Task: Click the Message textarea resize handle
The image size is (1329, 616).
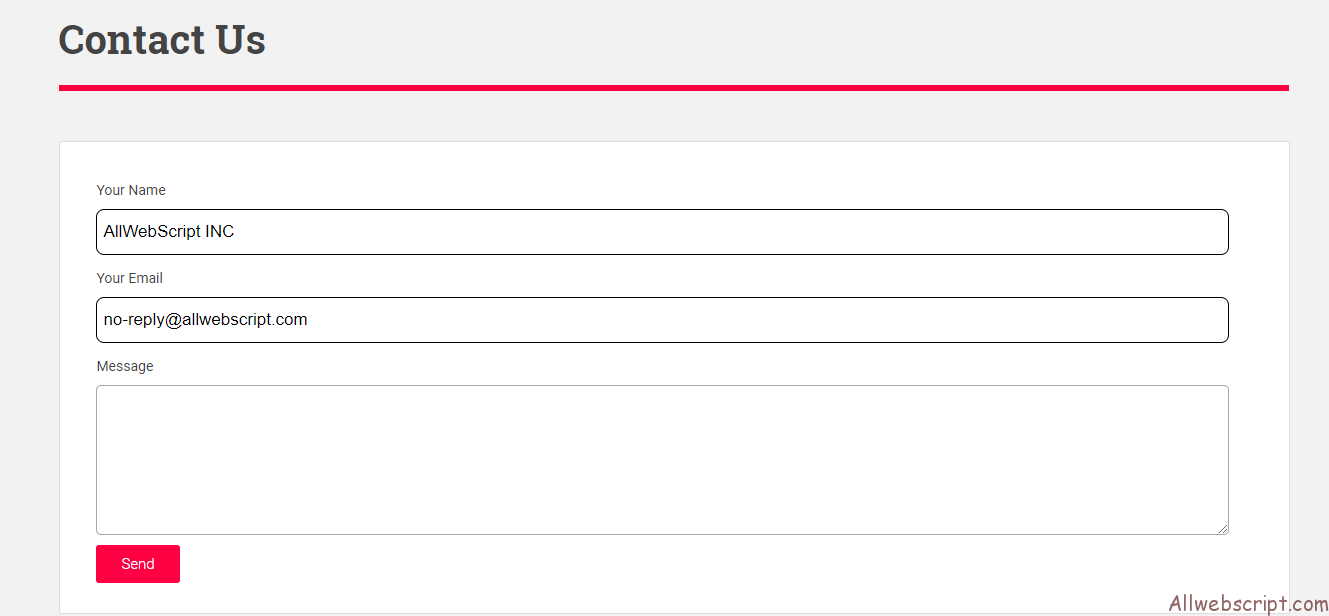Action: pyautogui.click(x=1222, y=528)
